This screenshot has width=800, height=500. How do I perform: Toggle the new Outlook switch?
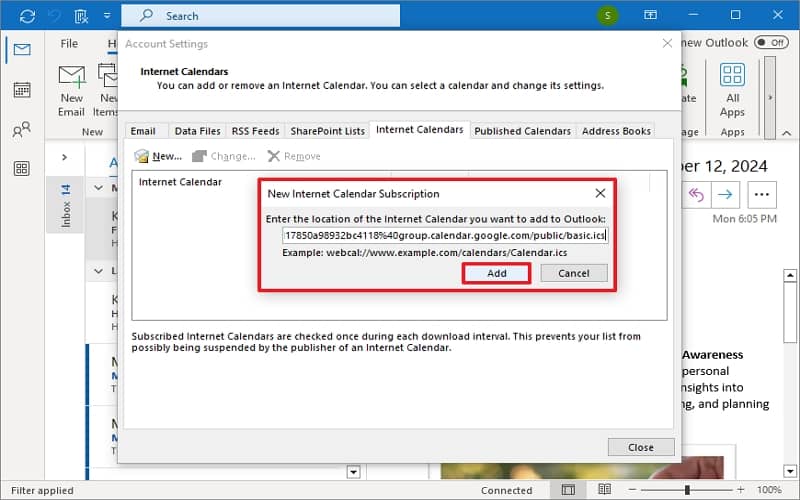(771, 42)
